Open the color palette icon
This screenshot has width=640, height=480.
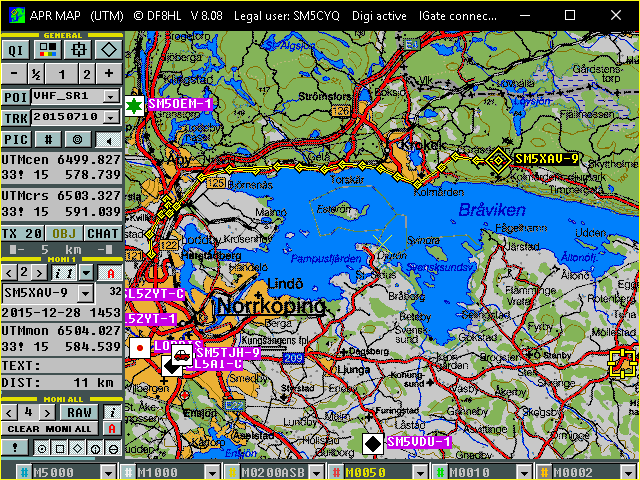46,50
